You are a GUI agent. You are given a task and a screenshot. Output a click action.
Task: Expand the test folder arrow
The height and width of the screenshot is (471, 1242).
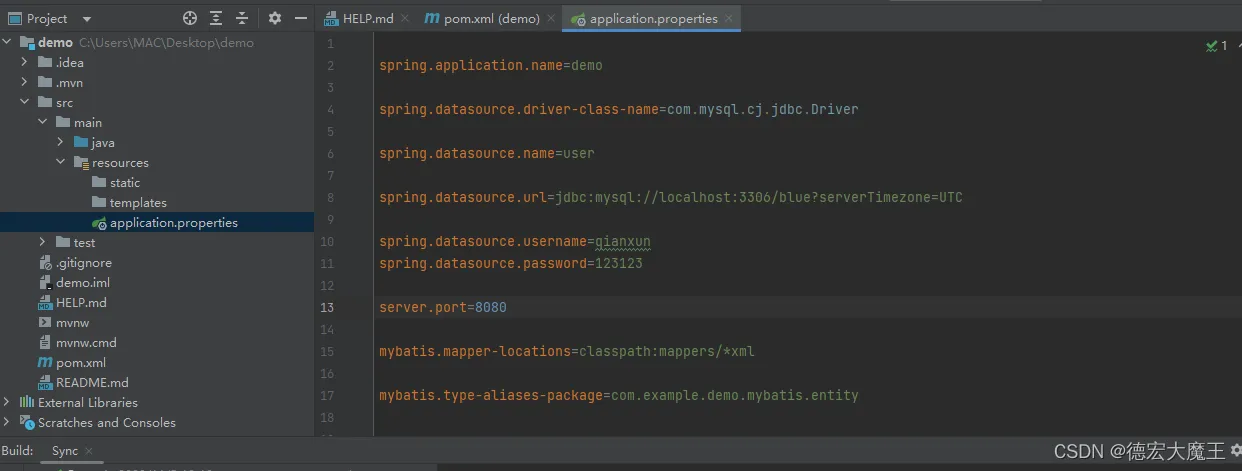tap(43, 242)
